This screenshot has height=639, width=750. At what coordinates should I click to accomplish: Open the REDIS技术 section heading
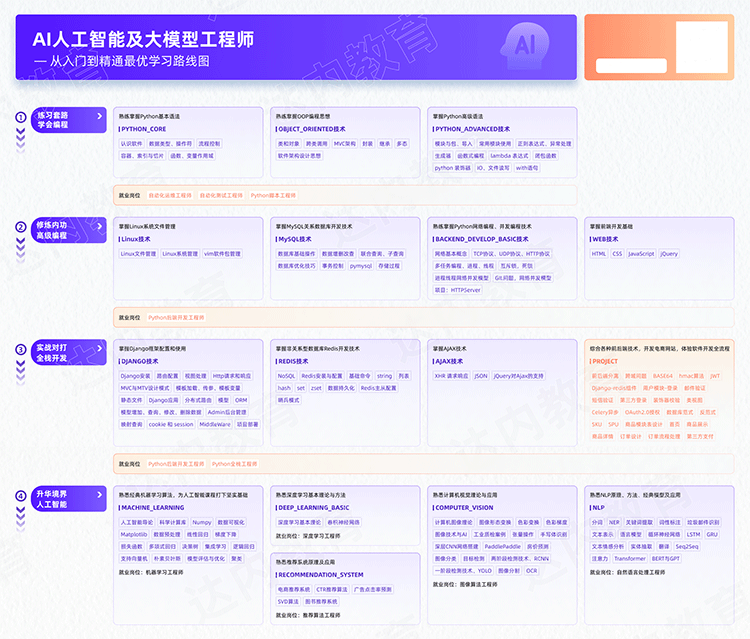(x=292, y=362)
